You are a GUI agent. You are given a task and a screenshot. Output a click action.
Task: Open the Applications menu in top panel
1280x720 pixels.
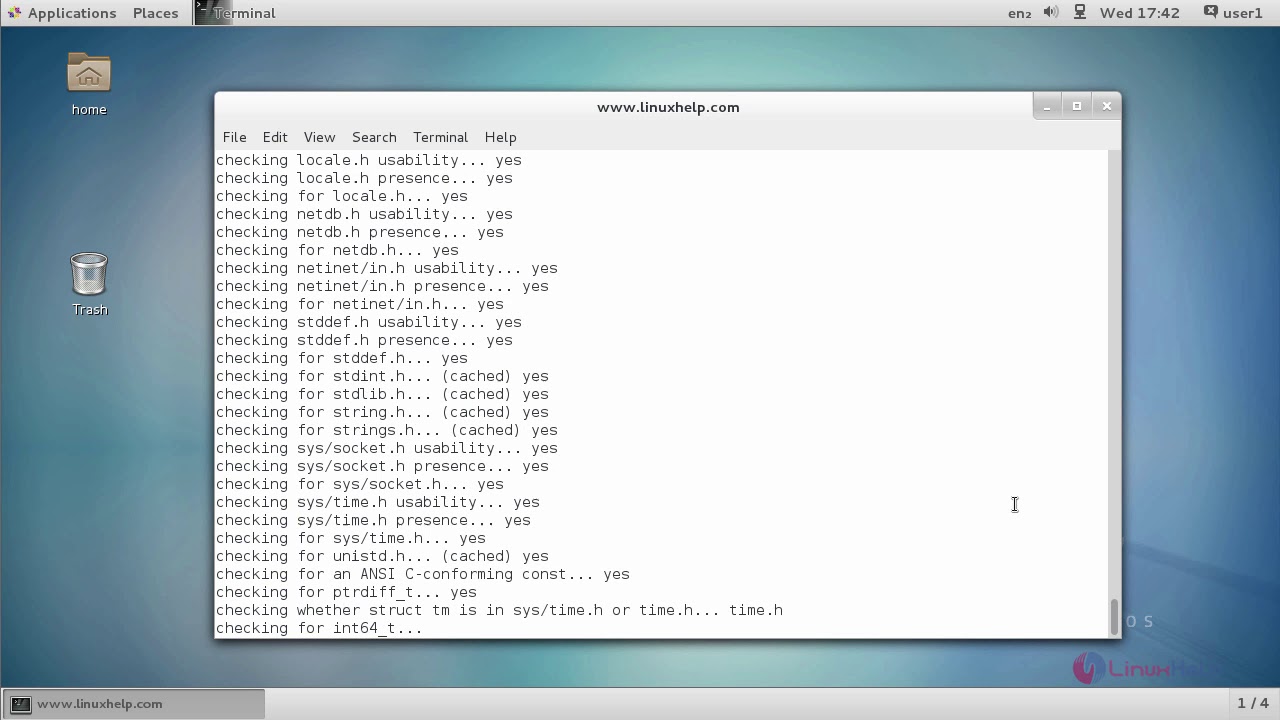pyautogui.click(x=61, y=13)
